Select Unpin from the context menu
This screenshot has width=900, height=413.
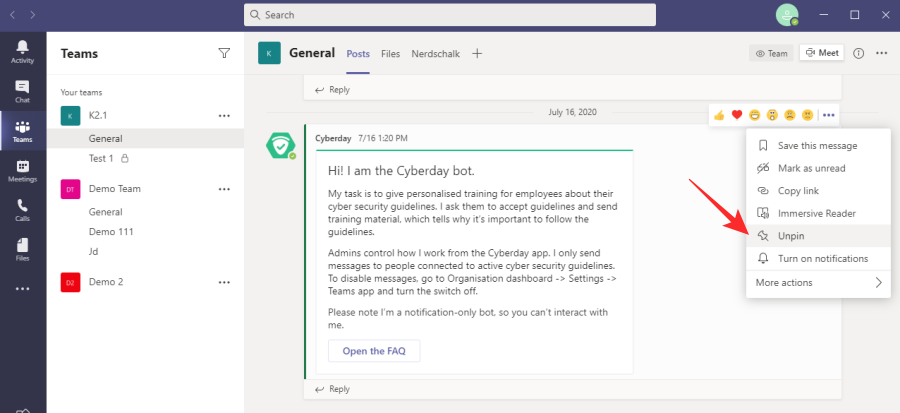pyautogui.click(x=791, y=236)
